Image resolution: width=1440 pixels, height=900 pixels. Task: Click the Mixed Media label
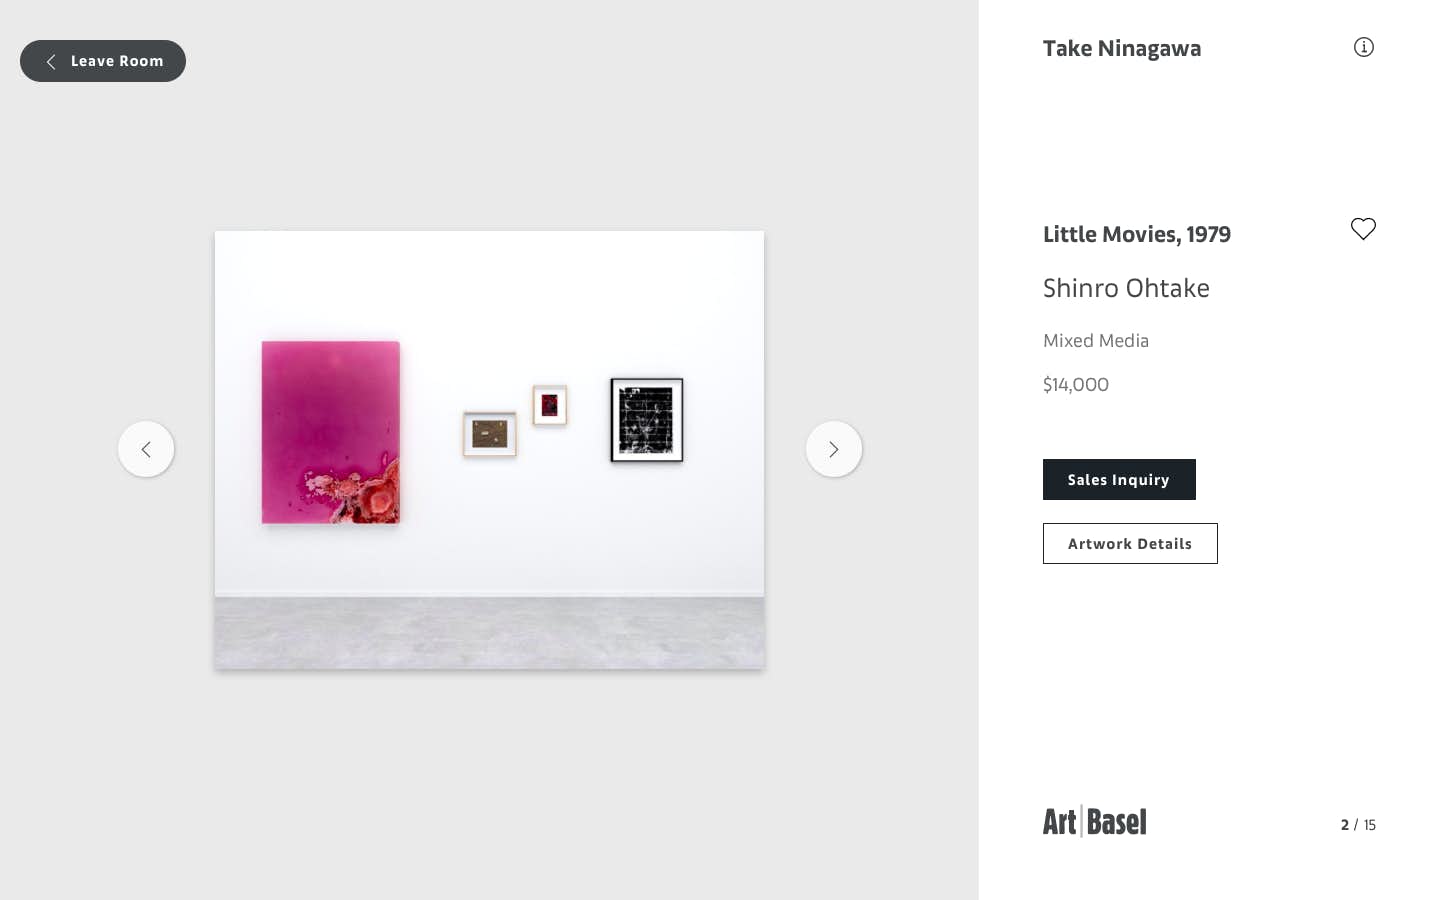[x=1096, y=341]
